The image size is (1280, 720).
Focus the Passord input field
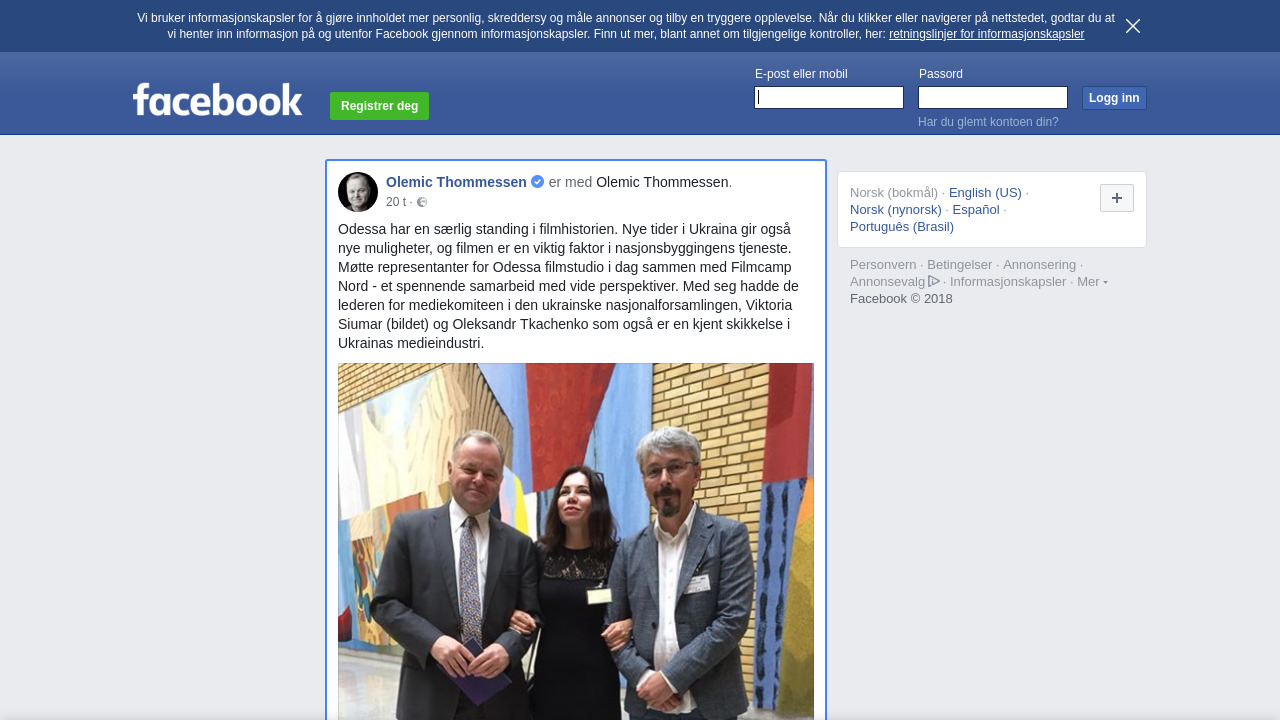point(993,97)
